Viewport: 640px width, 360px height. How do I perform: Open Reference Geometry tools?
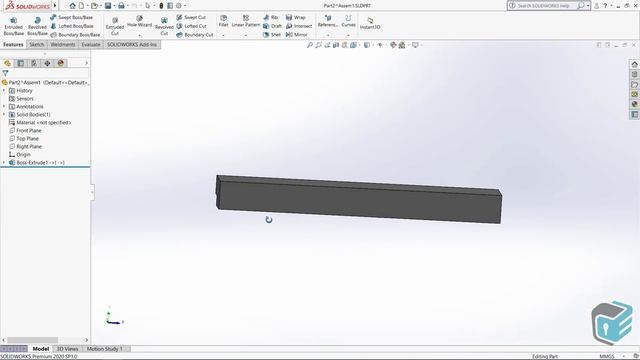[x=328, y=21]
